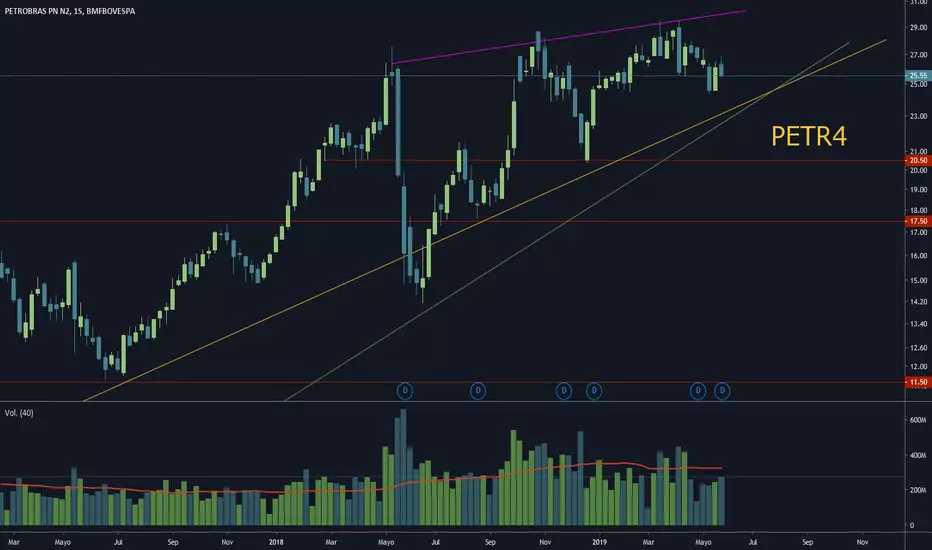Click the 200M volume scale label
932x550 pixels.
pyautogui.click(x=918, y=490)
